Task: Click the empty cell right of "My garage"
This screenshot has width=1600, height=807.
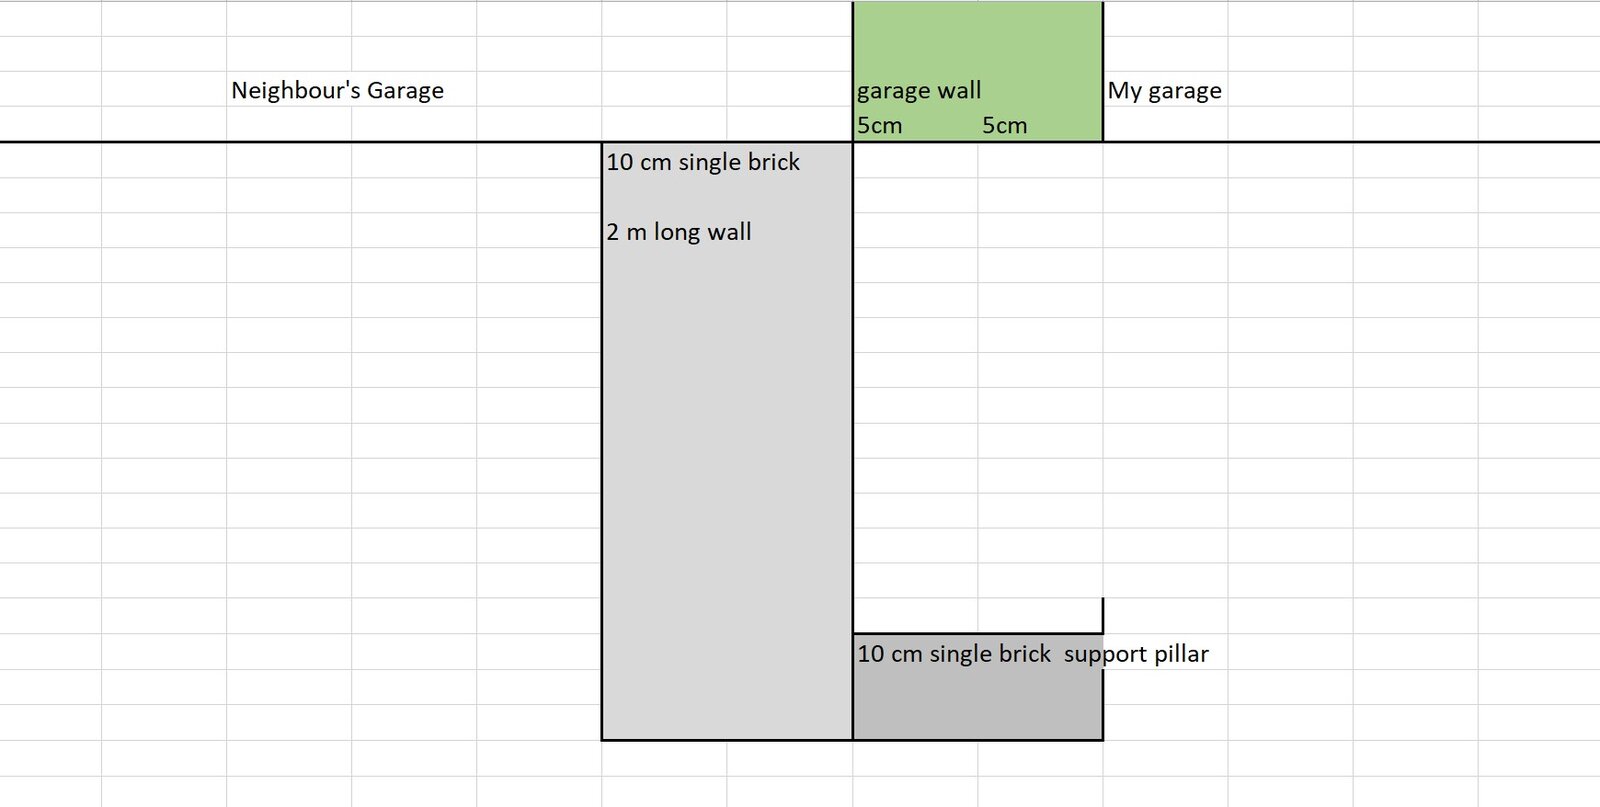Action: pos(1290,90)
